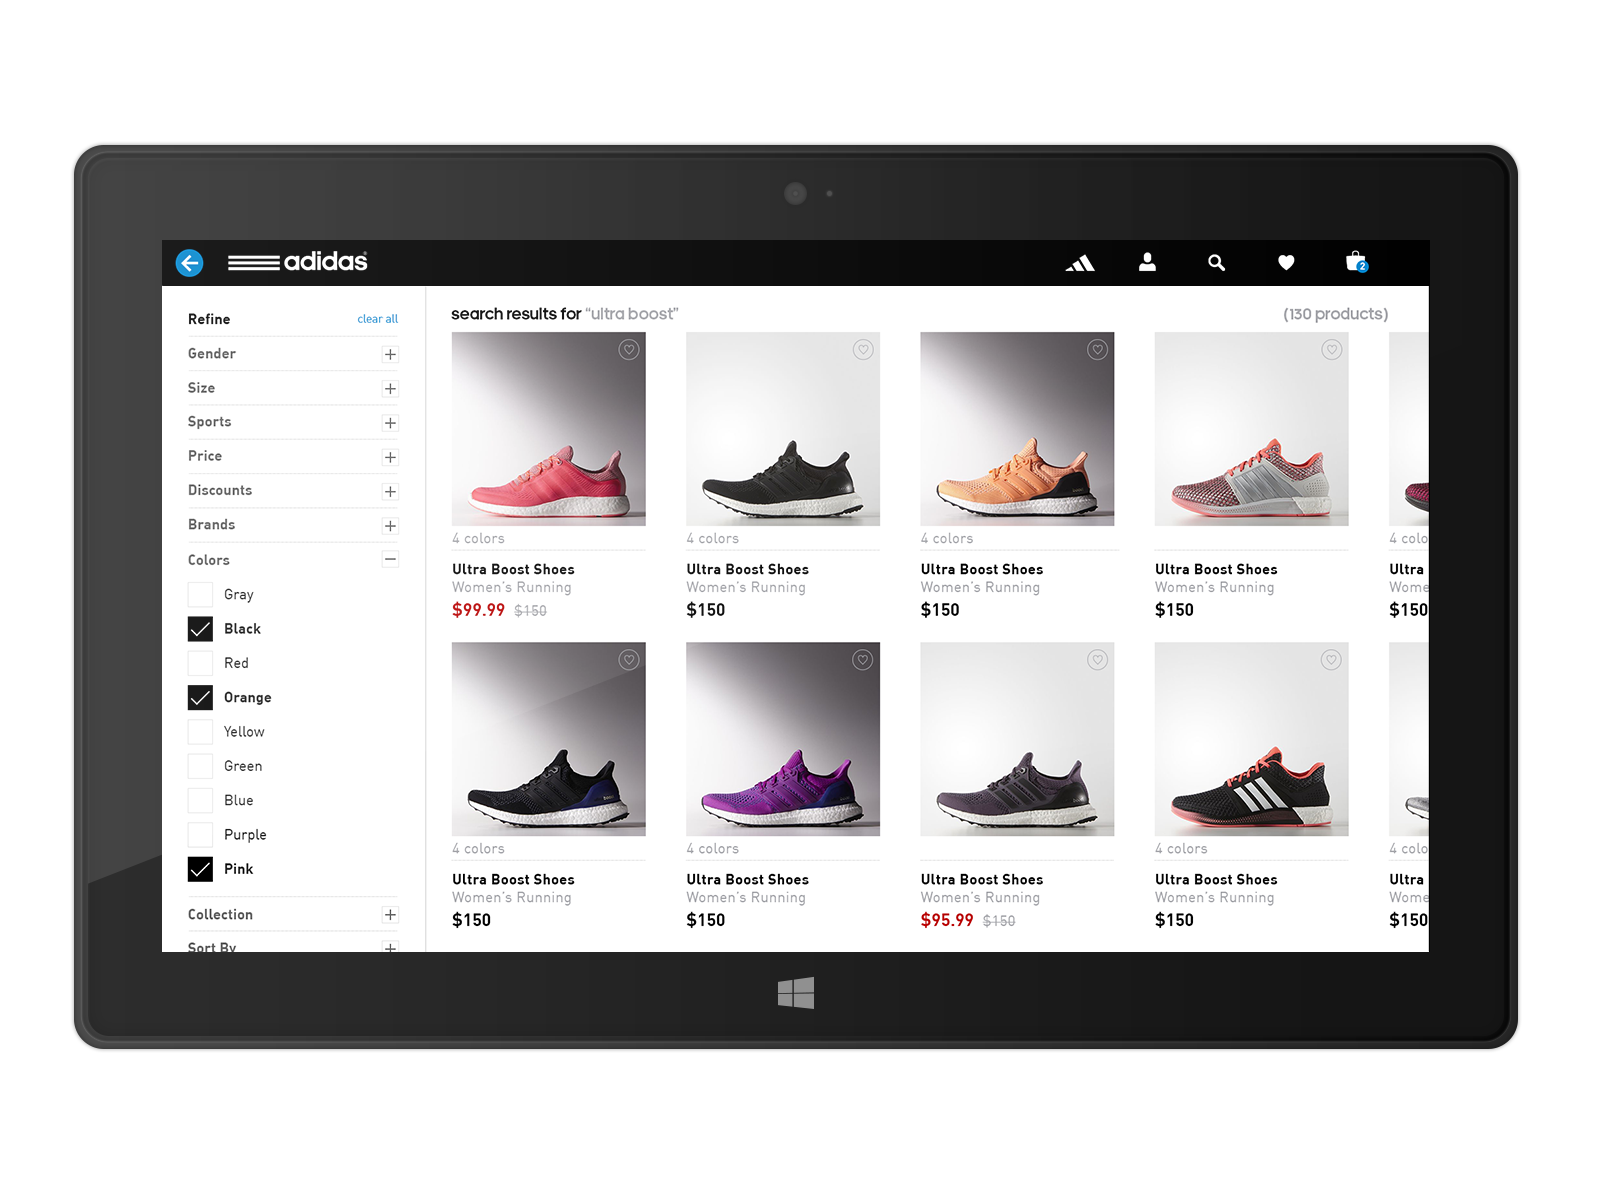Check the Purple color filter
Viewport: 1600px width, 1200px height.
click(x=200, y=835)
